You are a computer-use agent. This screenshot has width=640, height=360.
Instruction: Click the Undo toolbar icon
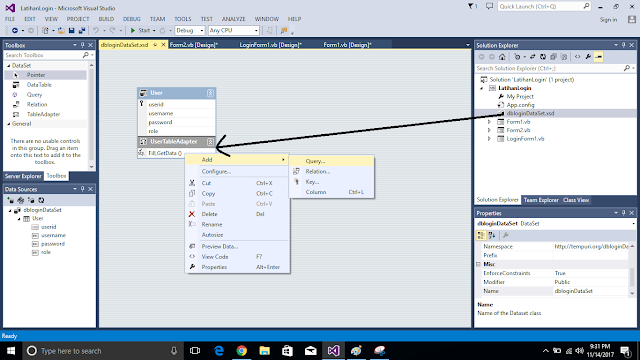[96, 31]
